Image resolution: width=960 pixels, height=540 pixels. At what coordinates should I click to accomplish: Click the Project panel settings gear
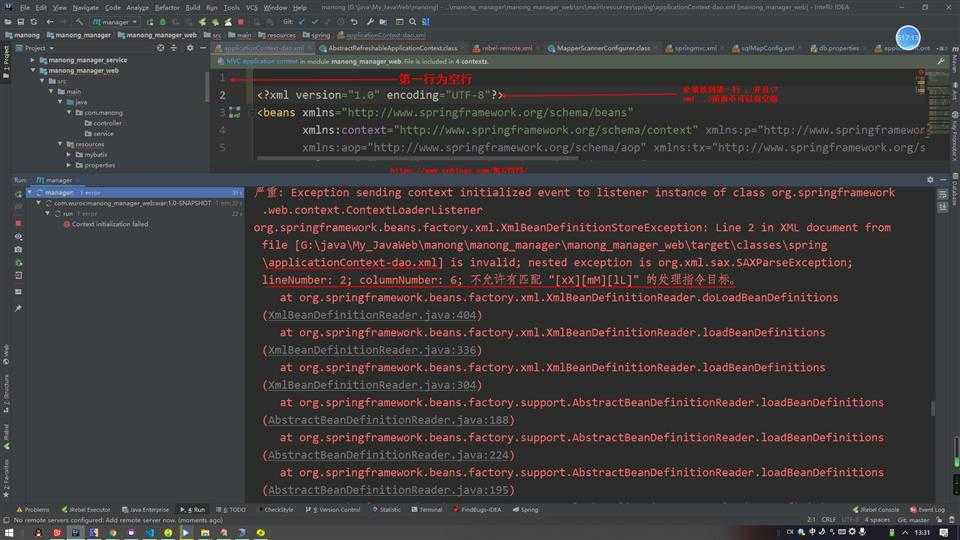(x=190, y=48)
